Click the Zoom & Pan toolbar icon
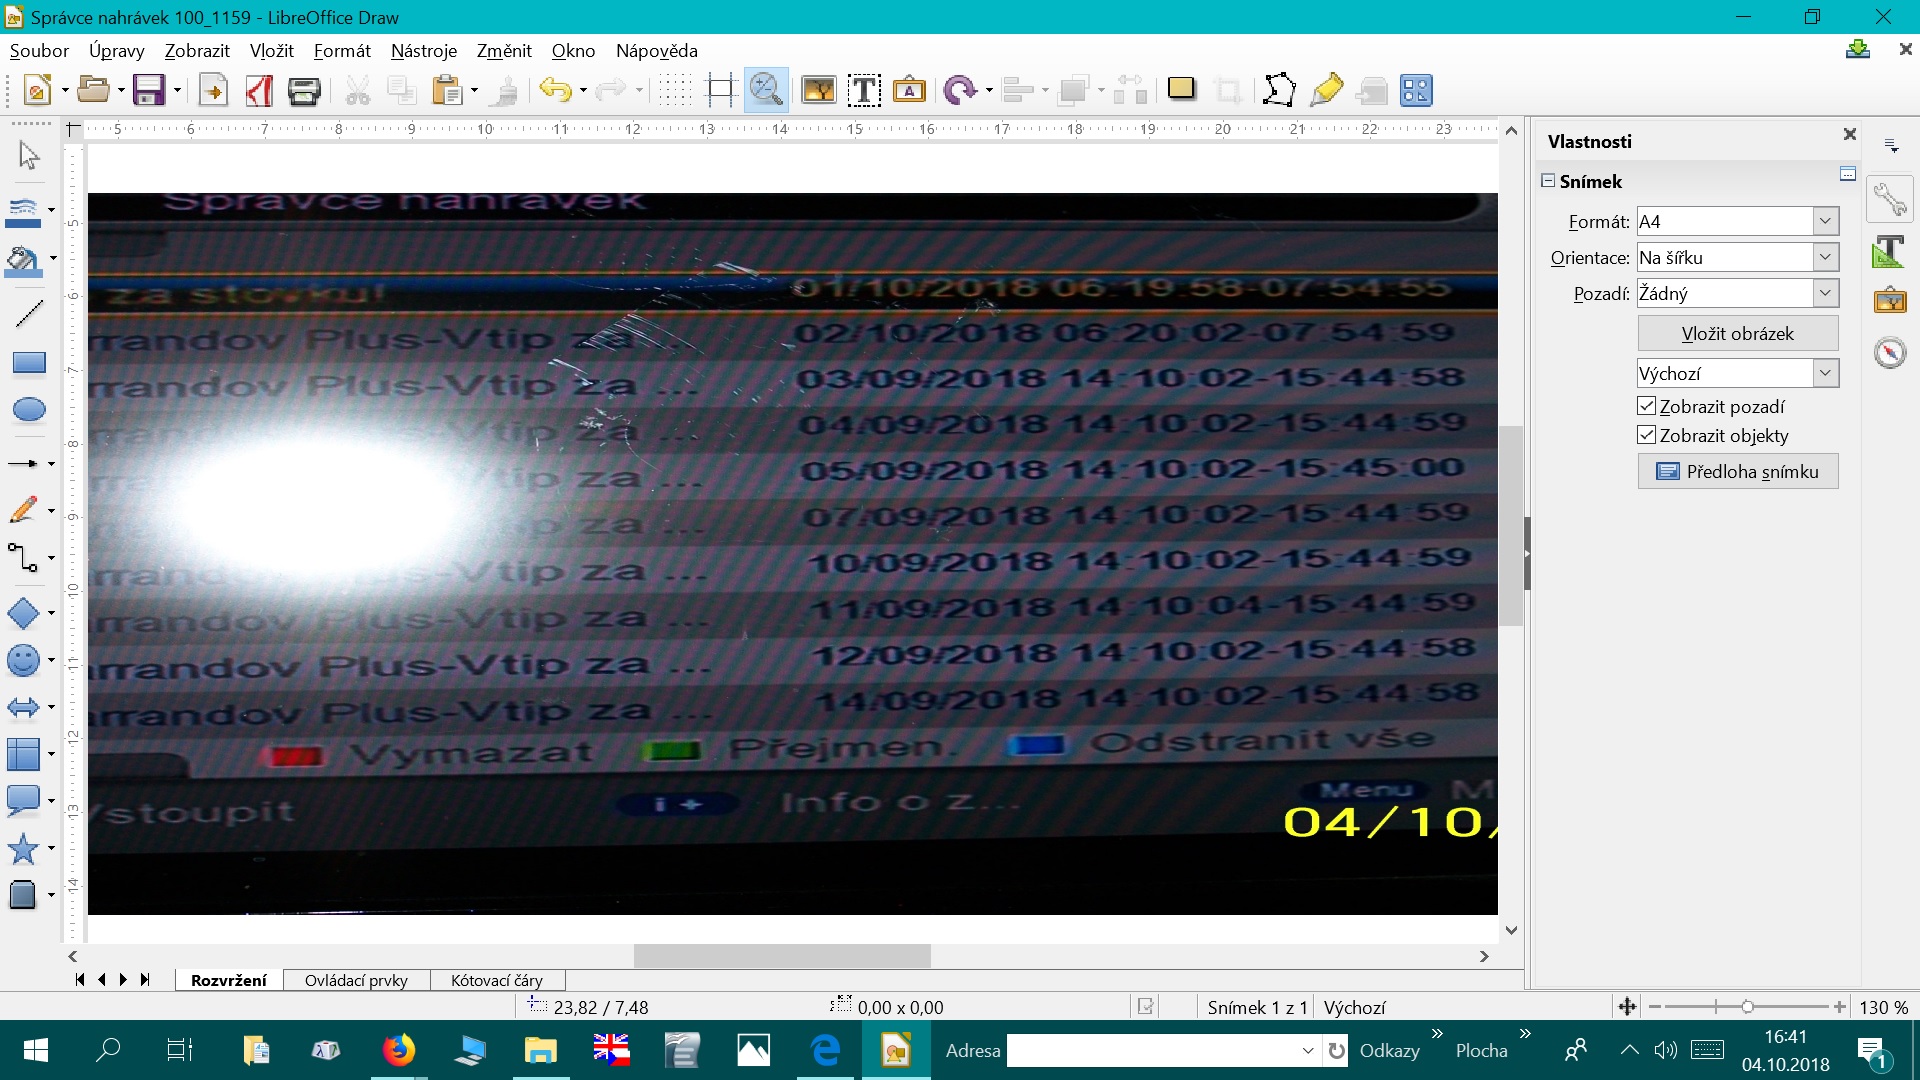 (x=766, y=91)
